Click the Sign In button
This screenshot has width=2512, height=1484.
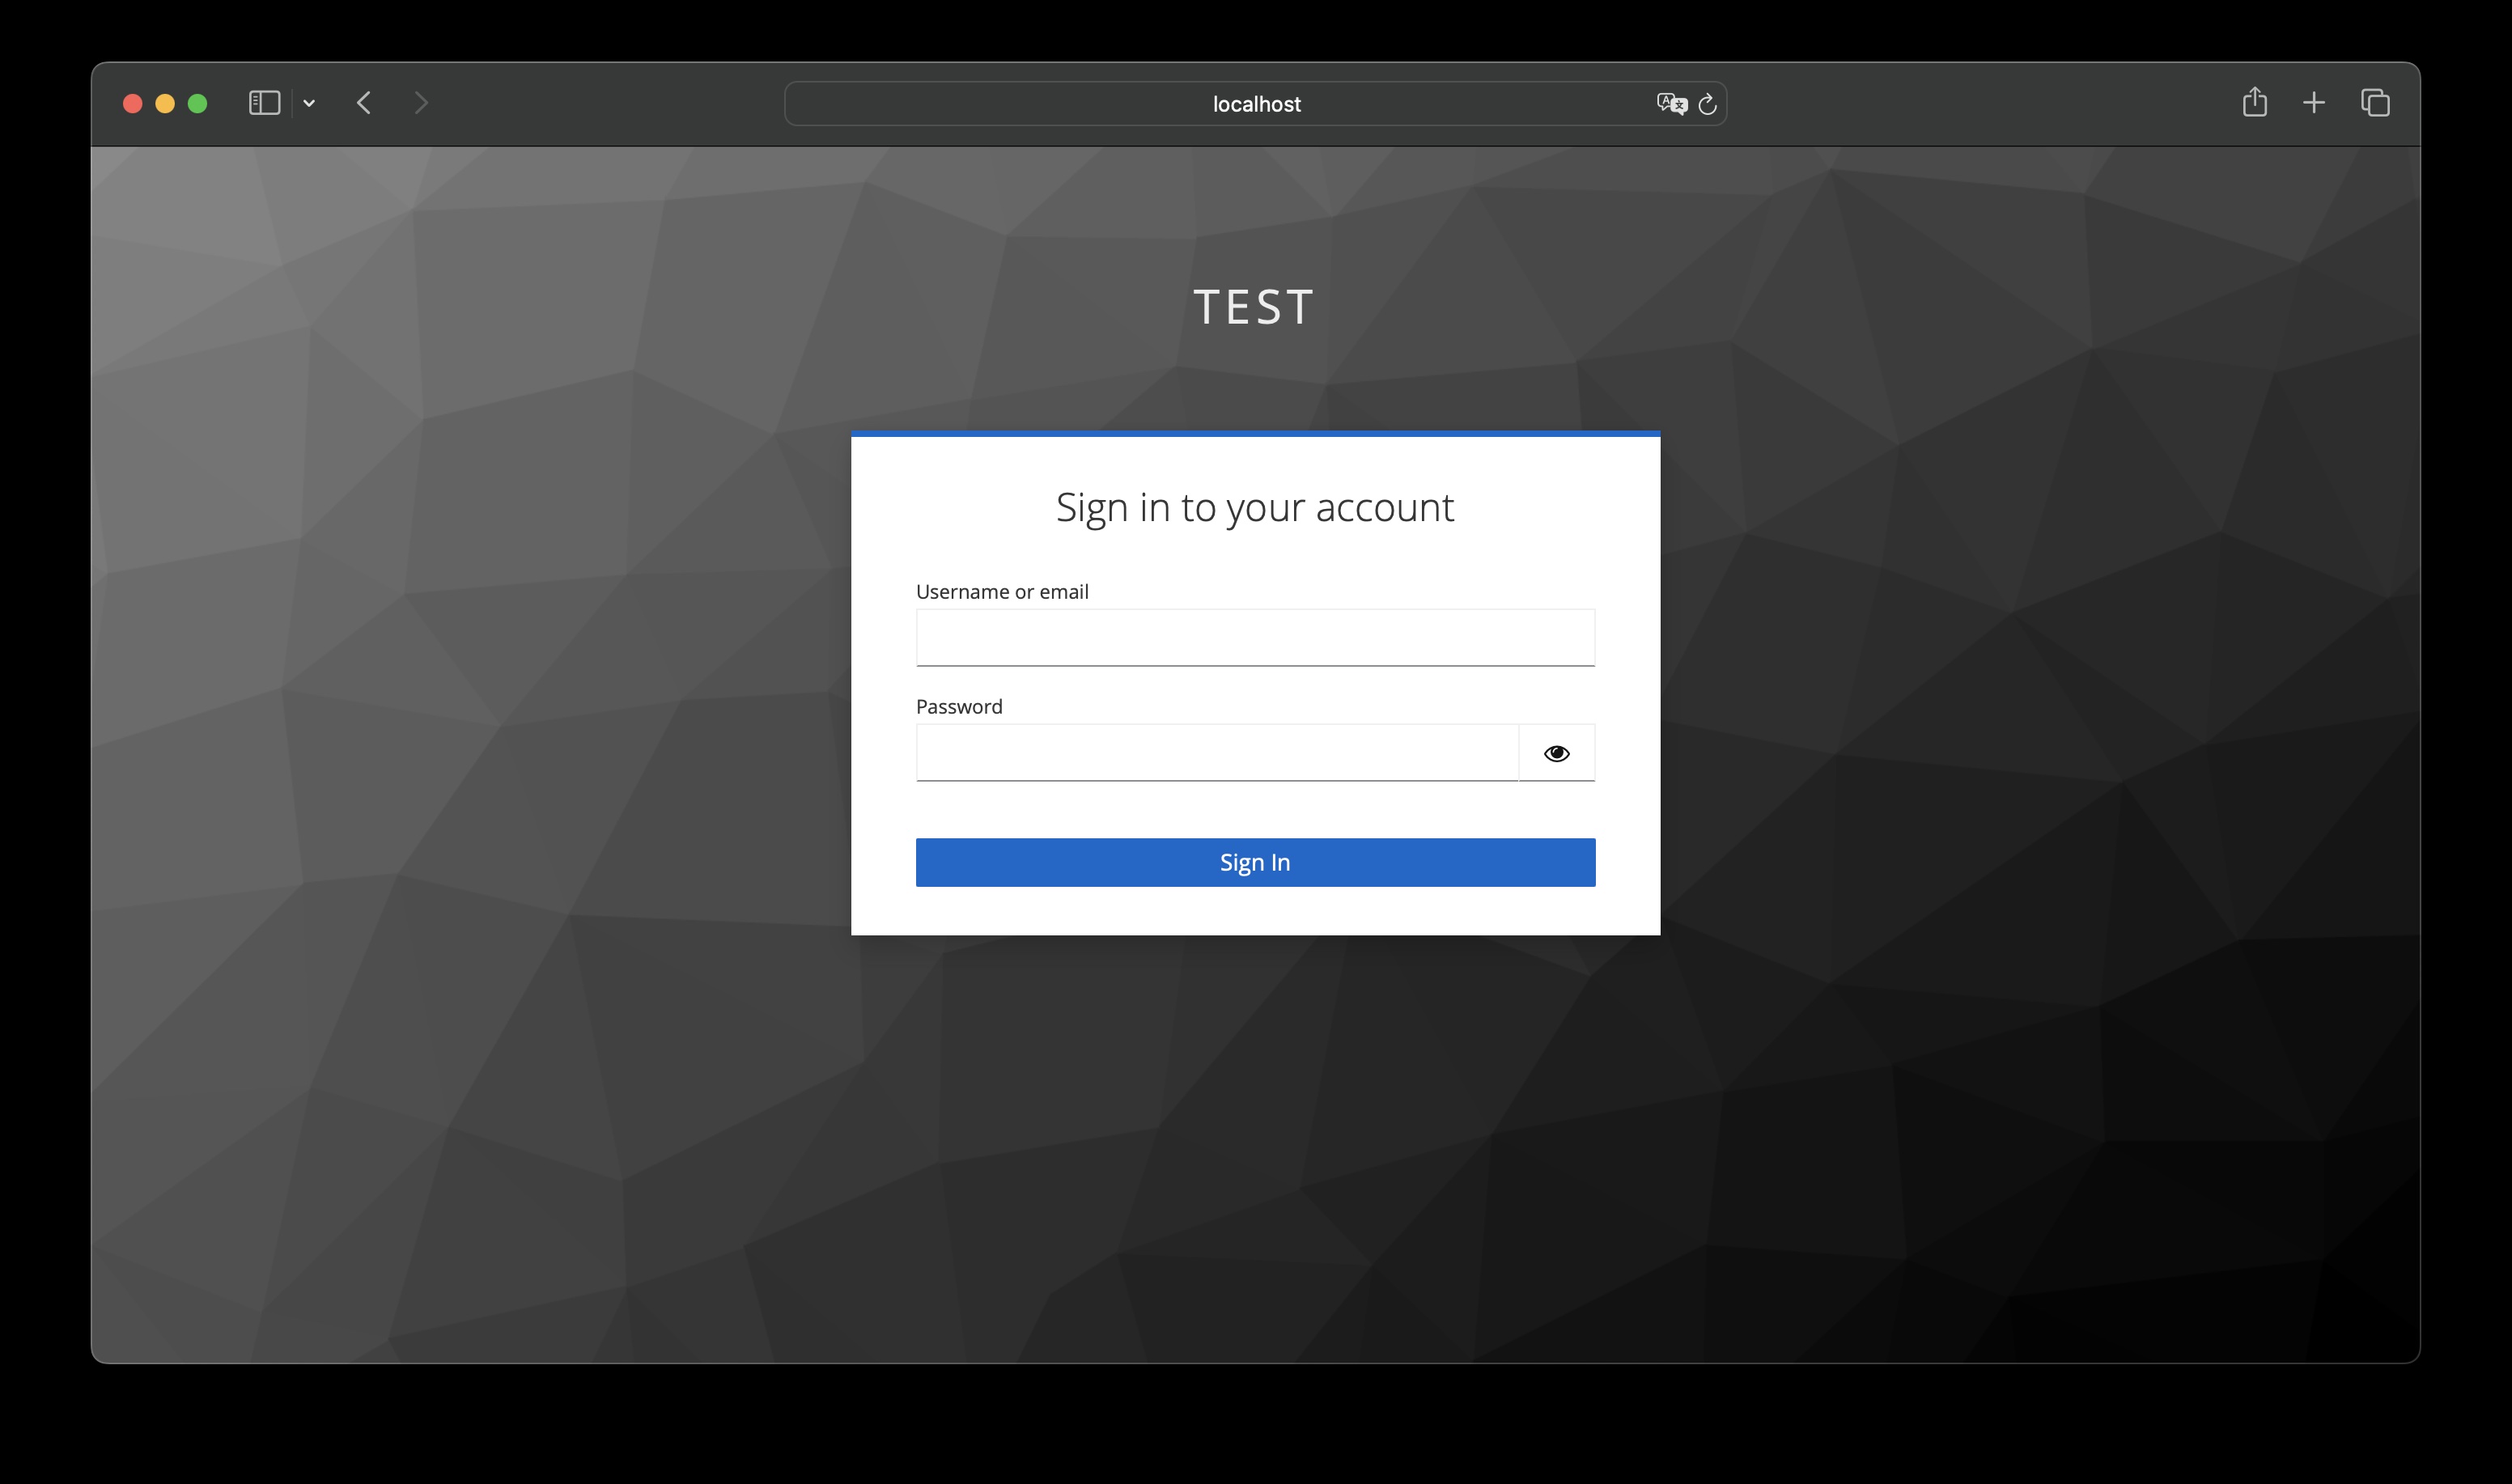pos(1256,862)
